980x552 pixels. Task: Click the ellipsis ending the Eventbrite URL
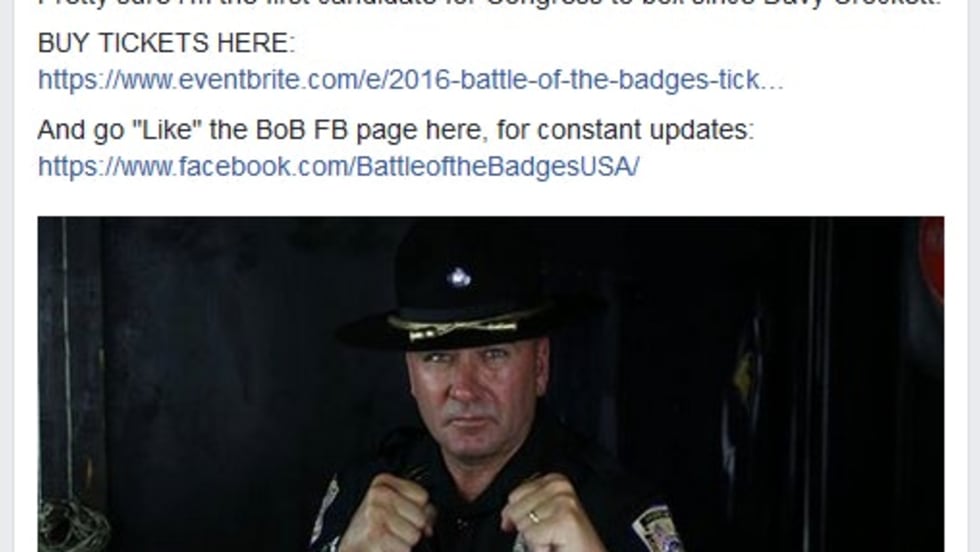[x=771, y=81]
